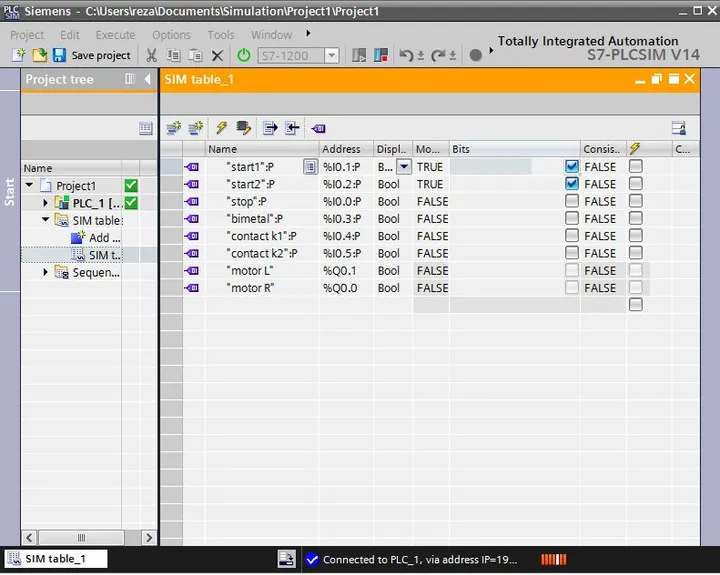Uncheck the start1 bit checkbox
This screenshot has height=575, width=720.
[x=572, y=166]
